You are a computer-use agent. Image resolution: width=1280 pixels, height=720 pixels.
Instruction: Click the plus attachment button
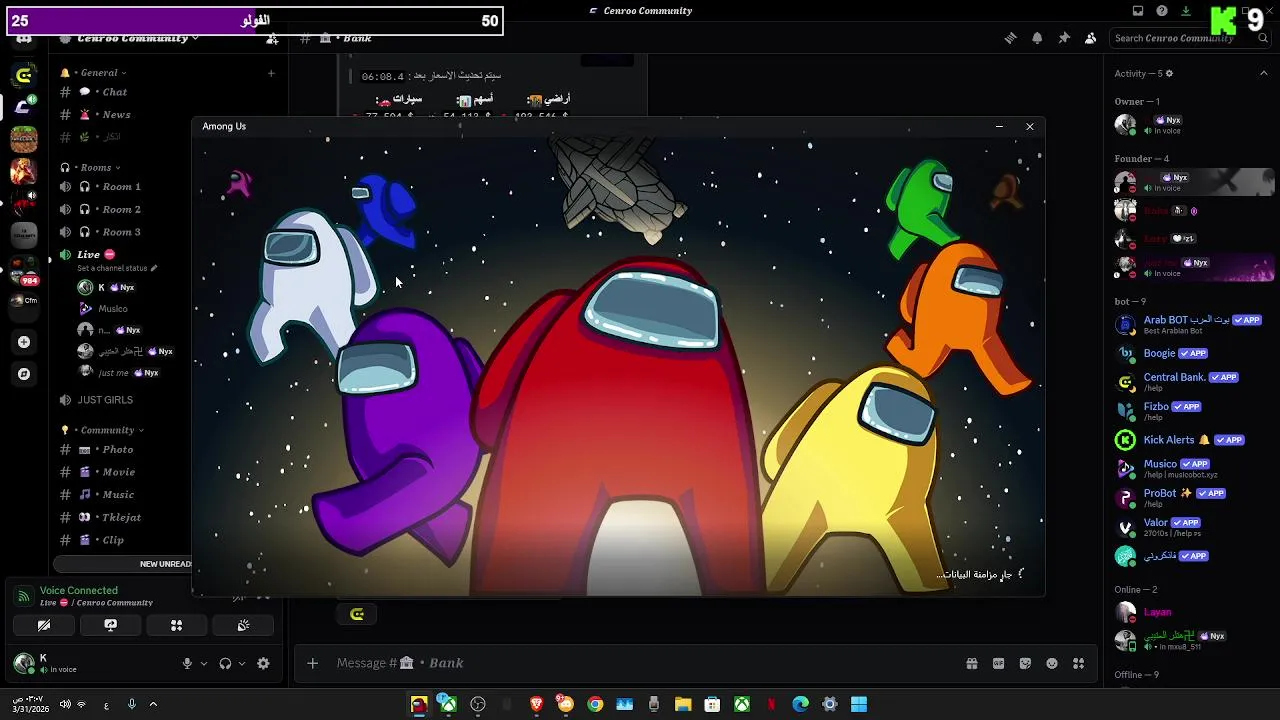coord(312,663)
